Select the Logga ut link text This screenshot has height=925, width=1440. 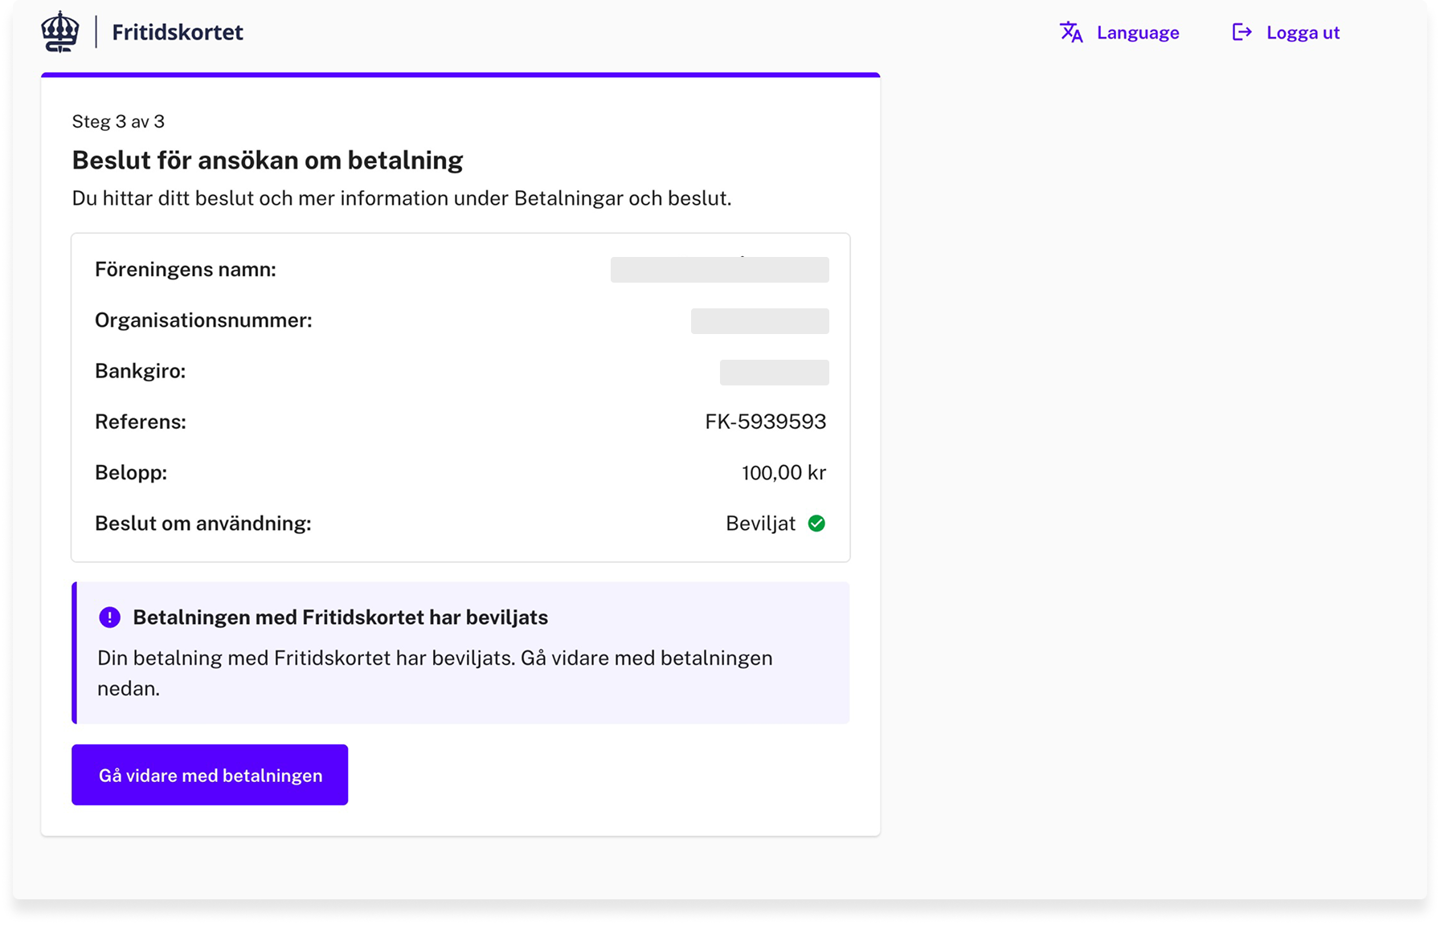(1302, 32)
